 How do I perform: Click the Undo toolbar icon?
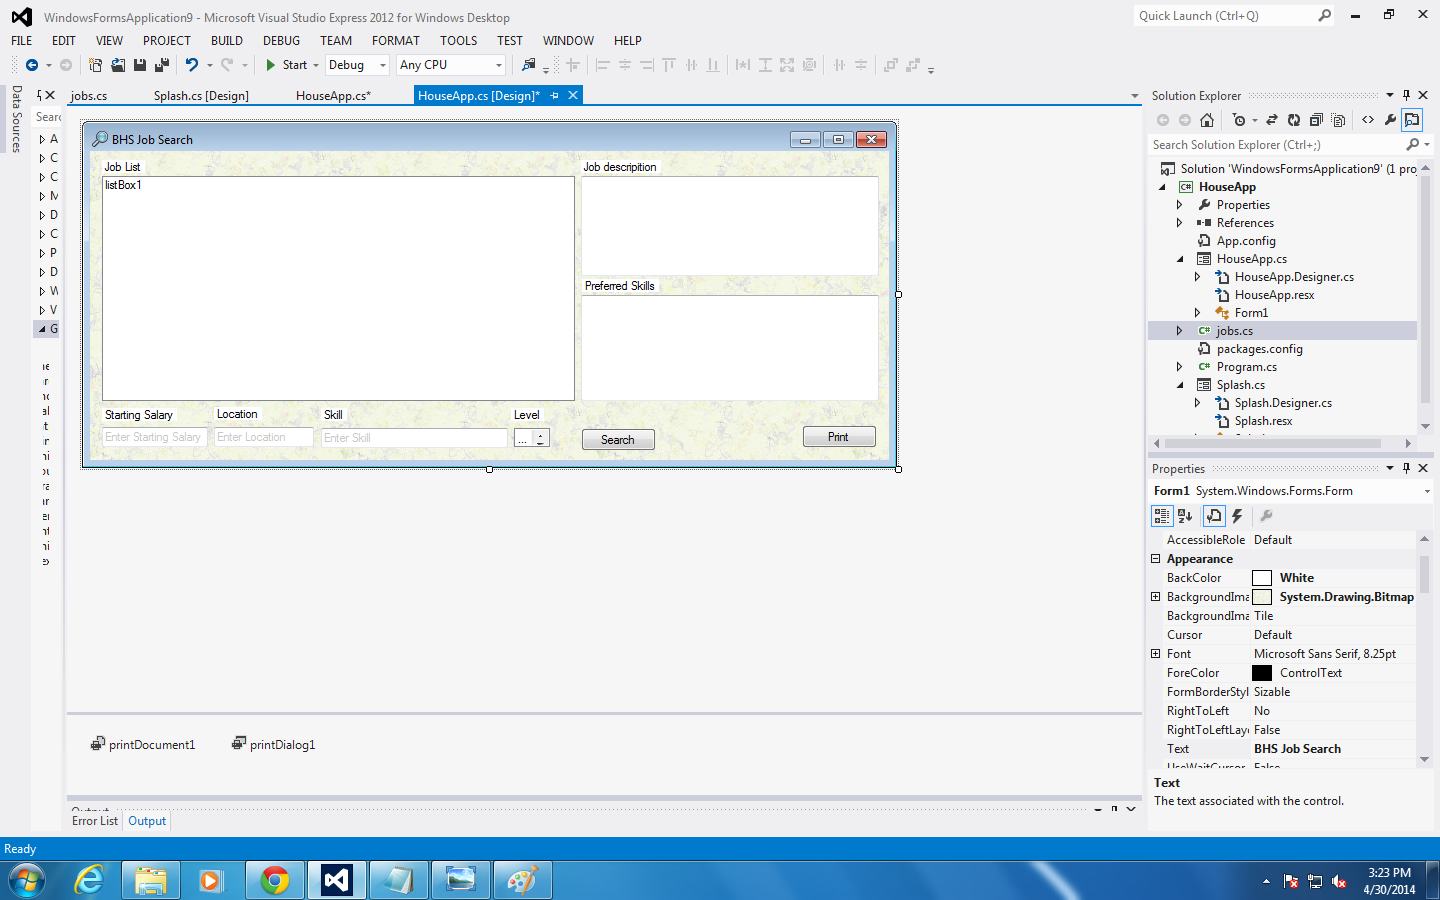[192, 65]
